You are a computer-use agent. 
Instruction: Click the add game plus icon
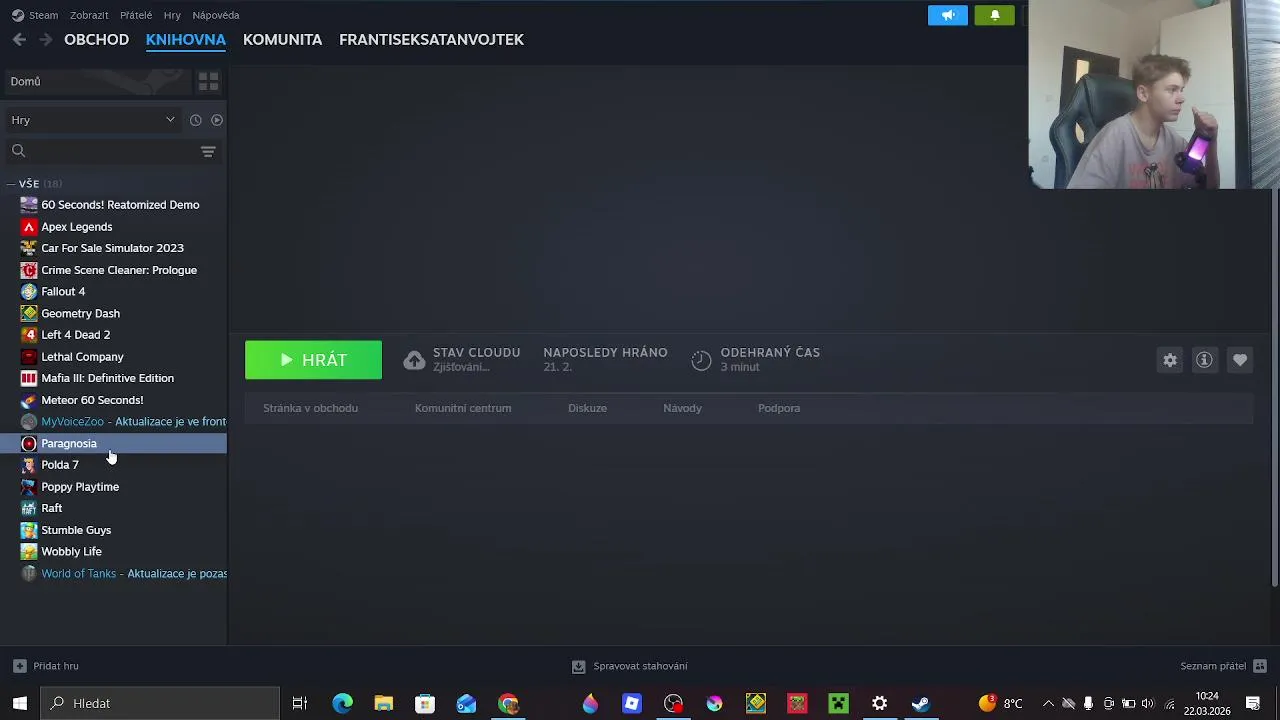click(19, 666)
